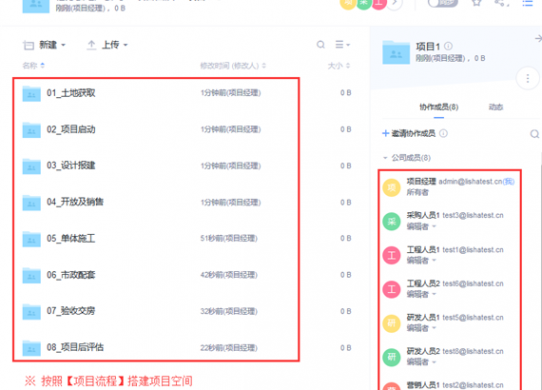Collapse the details panel with arrow
The height and width of the screenshot is (390, 542).
point(538,38)
